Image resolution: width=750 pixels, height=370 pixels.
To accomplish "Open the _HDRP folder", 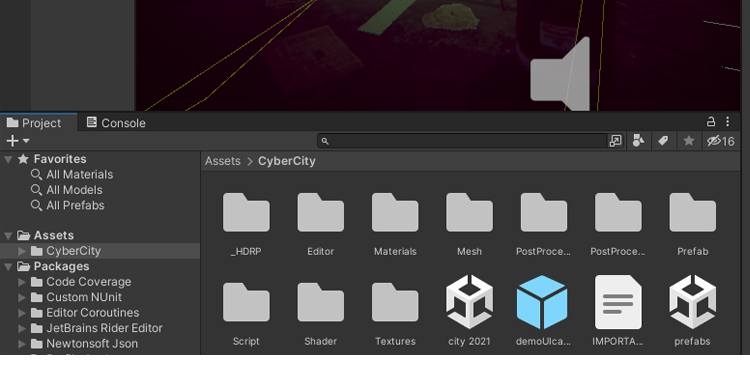I will coord(246,213).
